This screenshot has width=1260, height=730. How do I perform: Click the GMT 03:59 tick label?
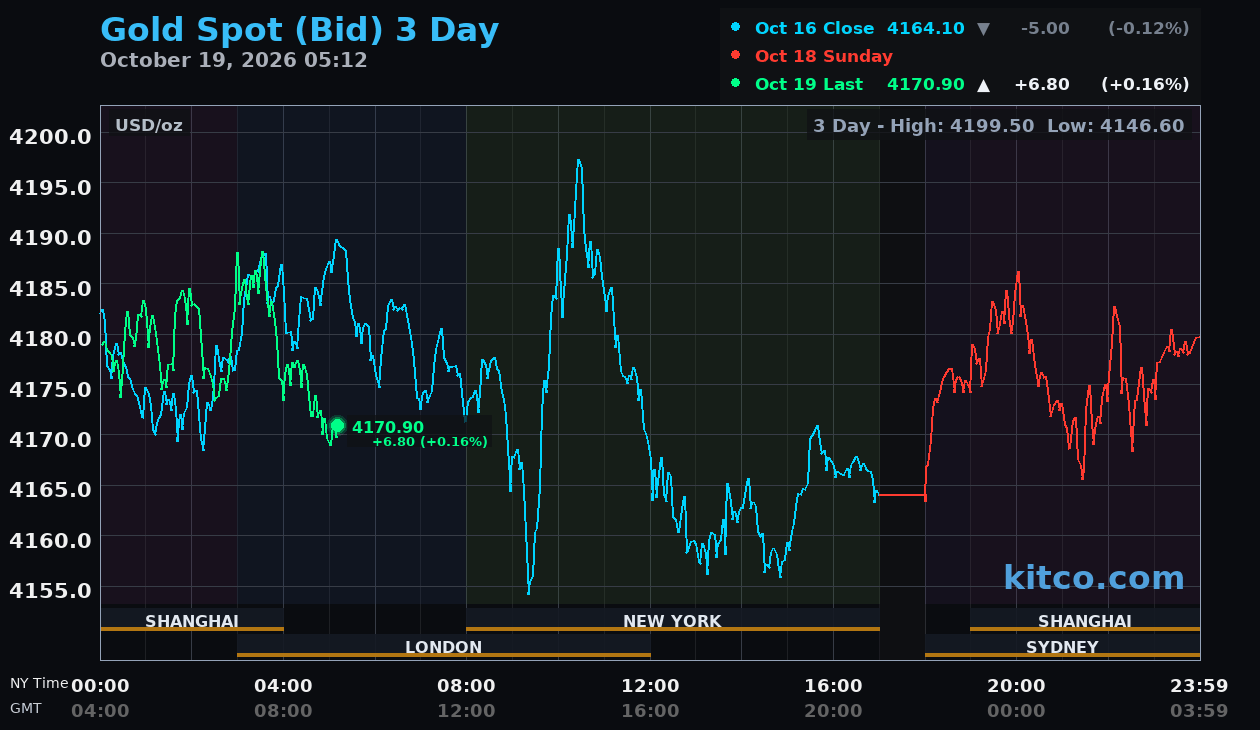[x=1199, y=711]
